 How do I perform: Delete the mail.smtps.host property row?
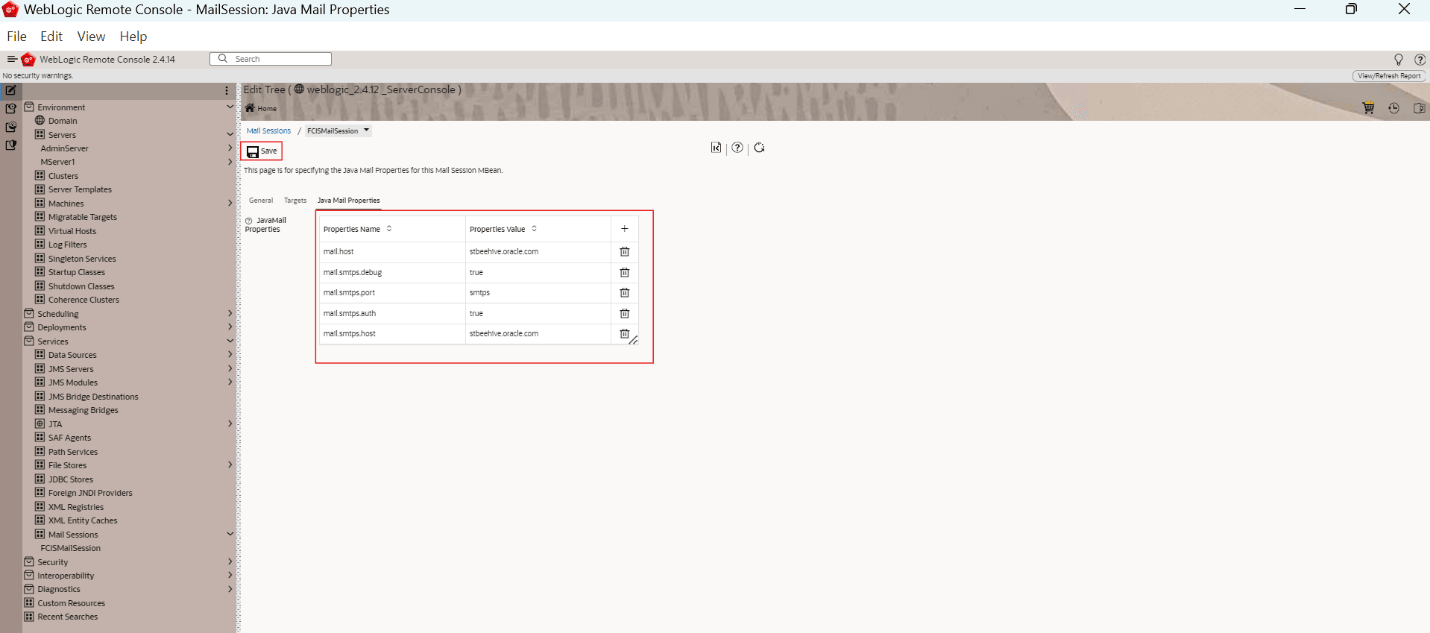[x=624, y=334]
